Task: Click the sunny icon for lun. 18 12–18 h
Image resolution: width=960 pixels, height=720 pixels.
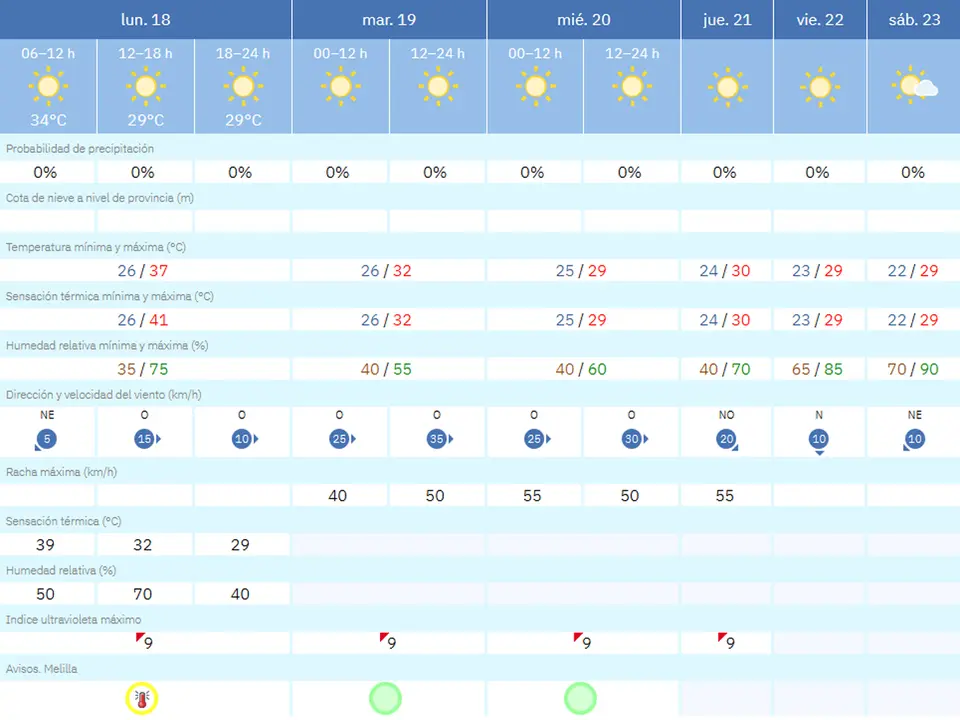Action: pos(146,86)
